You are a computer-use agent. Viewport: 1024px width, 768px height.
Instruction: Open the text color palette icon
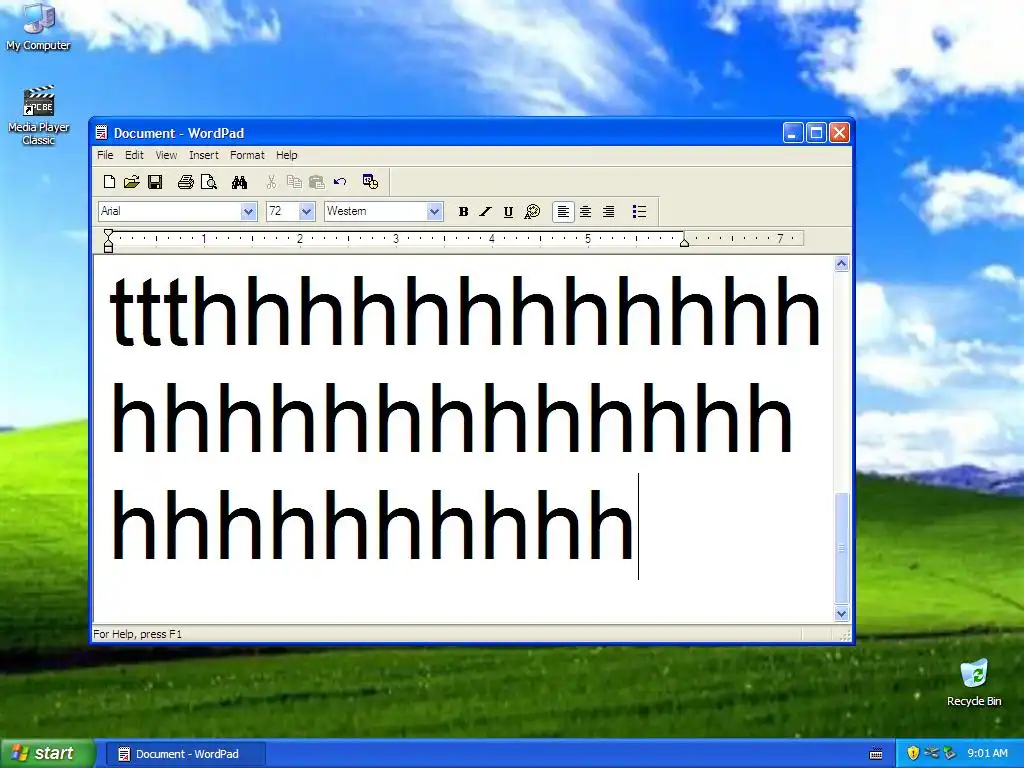[x=532, y=212]
